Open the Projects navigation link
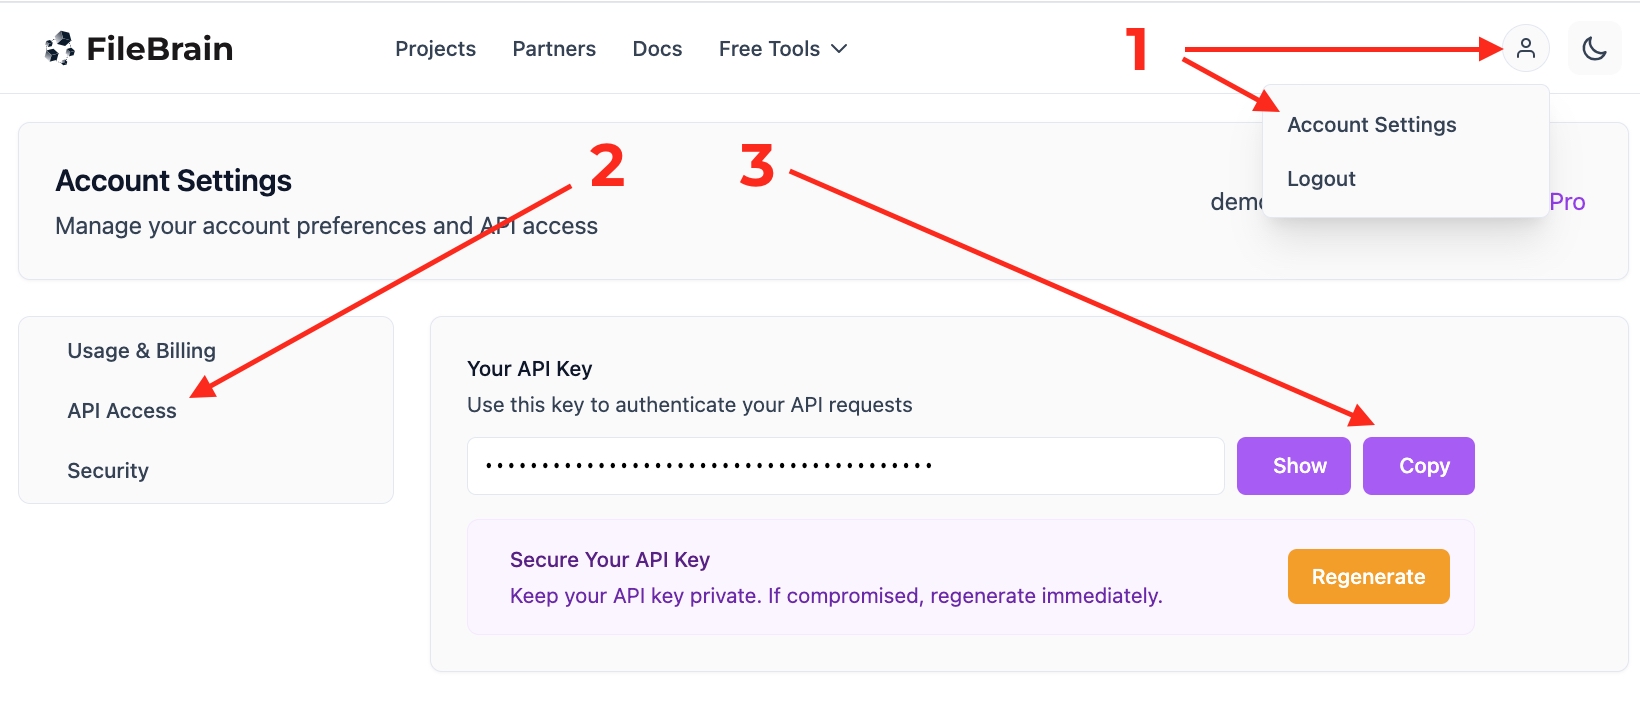1640x709 pixels. 435,49
